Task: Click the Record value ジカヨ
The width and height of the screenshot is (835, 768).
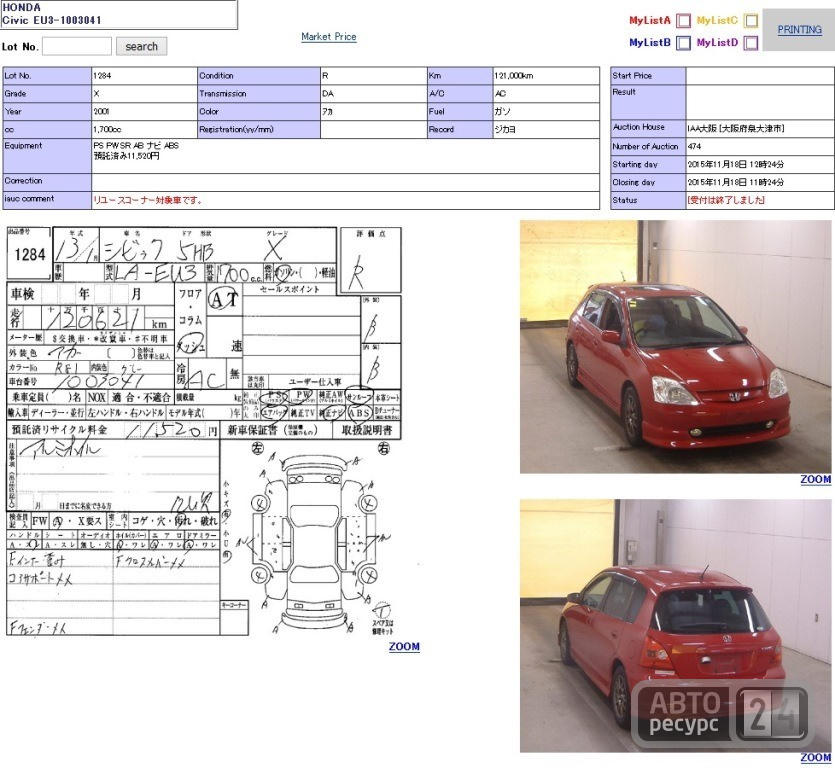Action: click(x=505, y=129)
